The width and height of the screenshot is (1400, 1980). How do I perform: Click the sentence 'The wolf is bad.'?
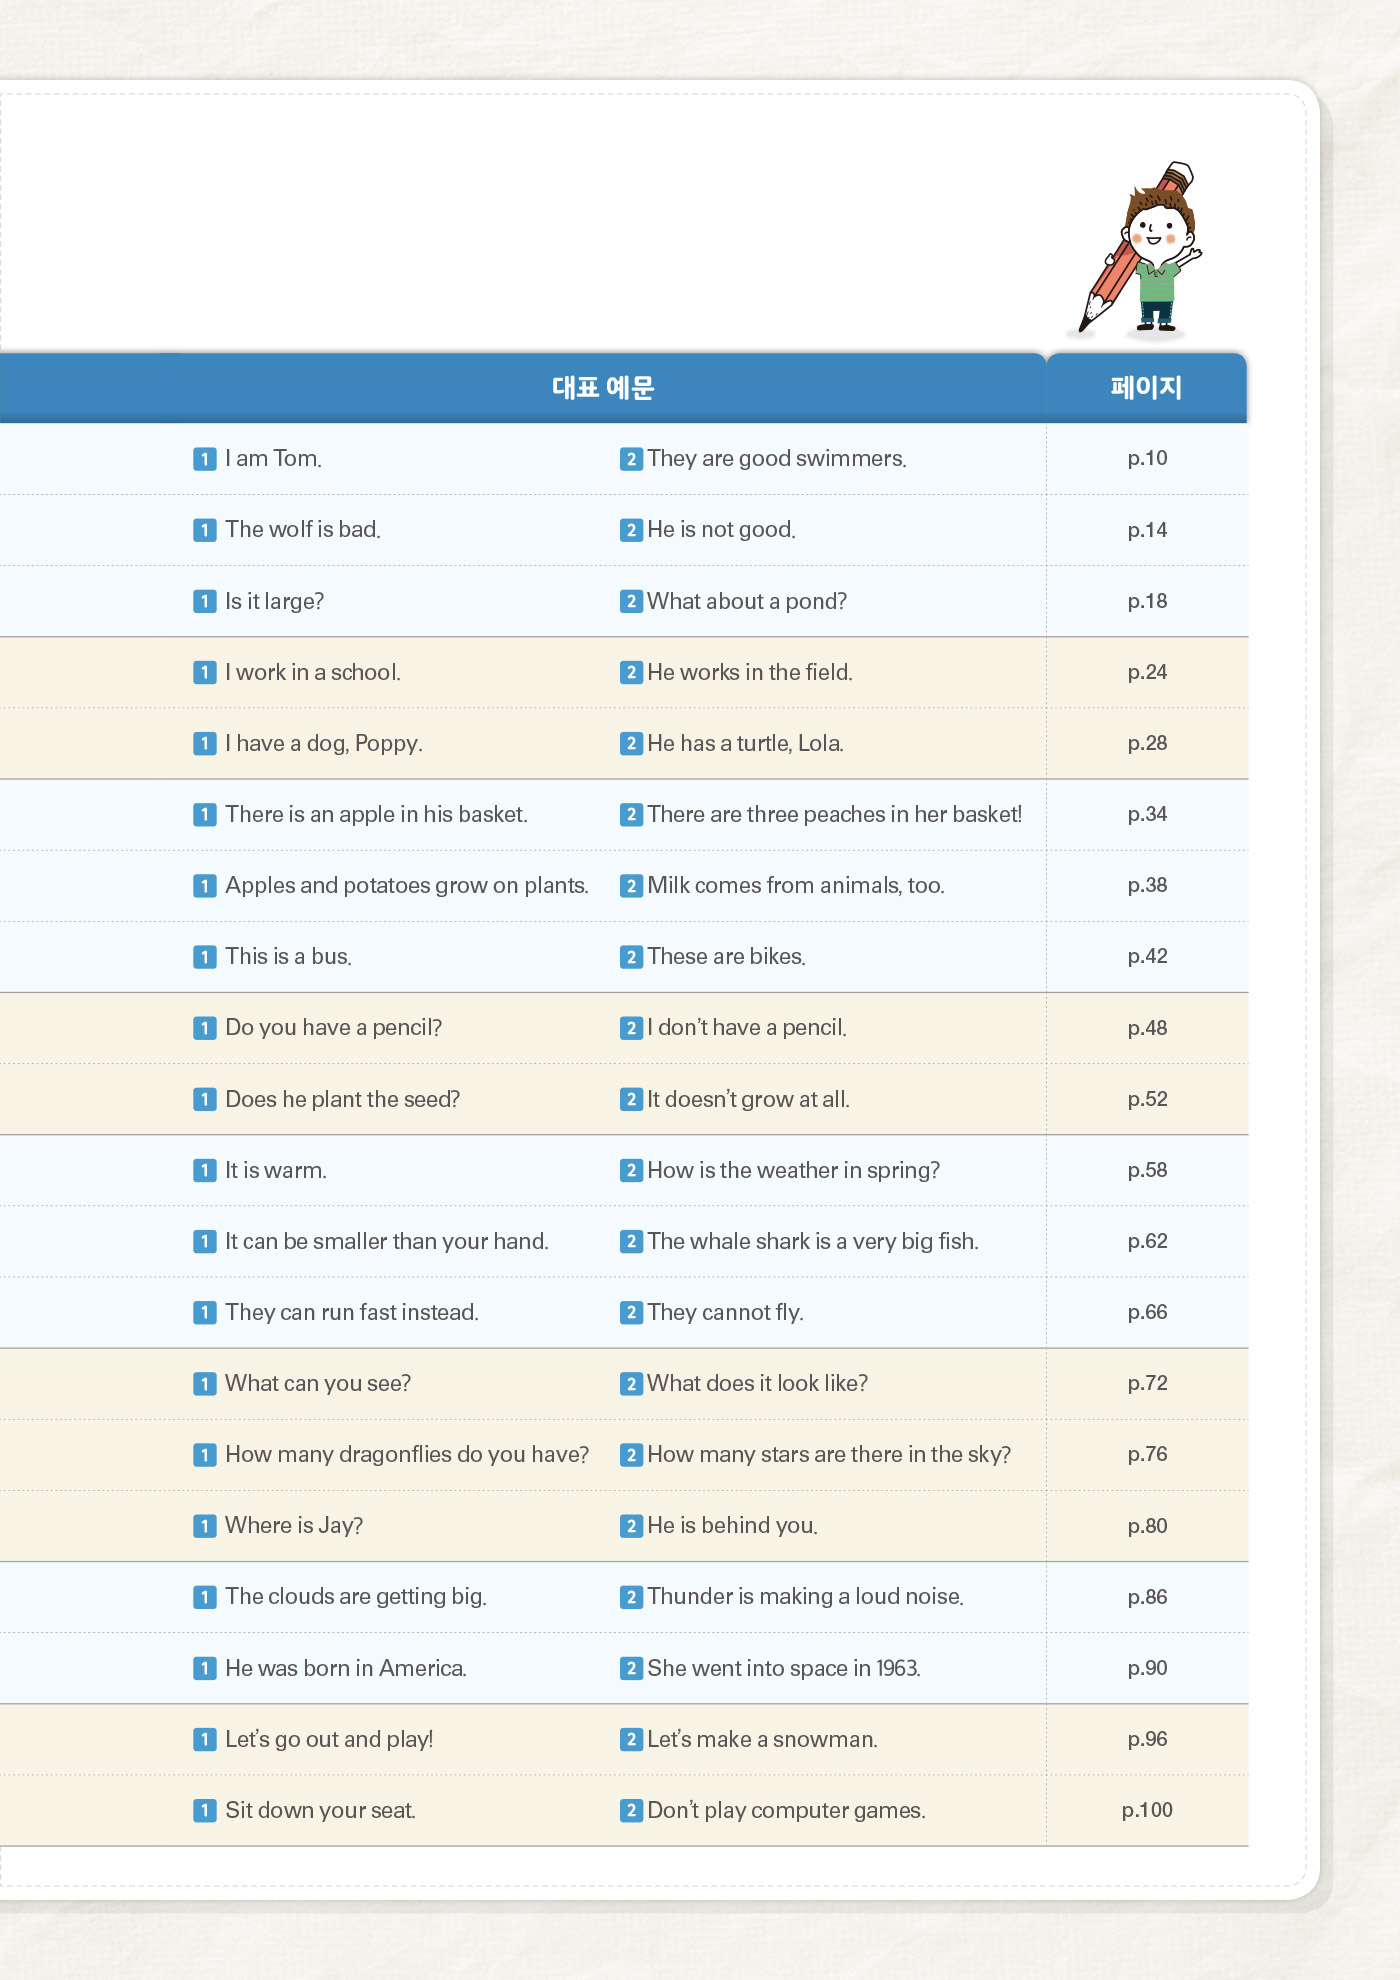pyautogui.click(x=303, y=530)
